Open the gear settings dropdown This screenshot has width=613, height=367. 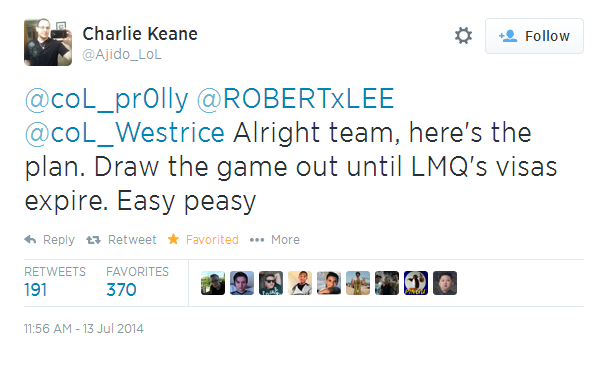(463, 36)
